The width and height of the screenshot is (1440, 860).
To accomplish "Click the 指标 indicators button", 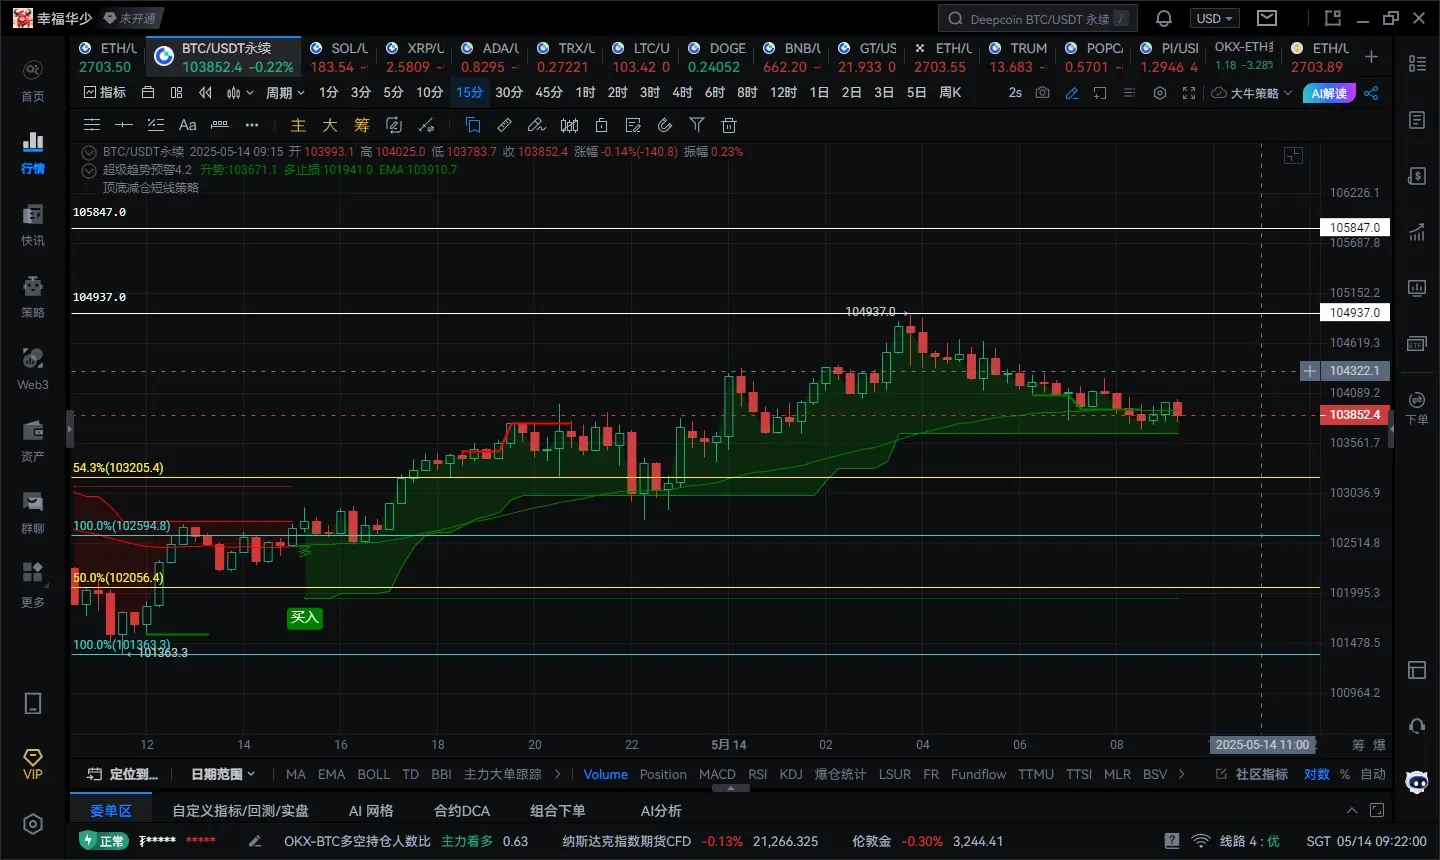I will coord(105,92).
